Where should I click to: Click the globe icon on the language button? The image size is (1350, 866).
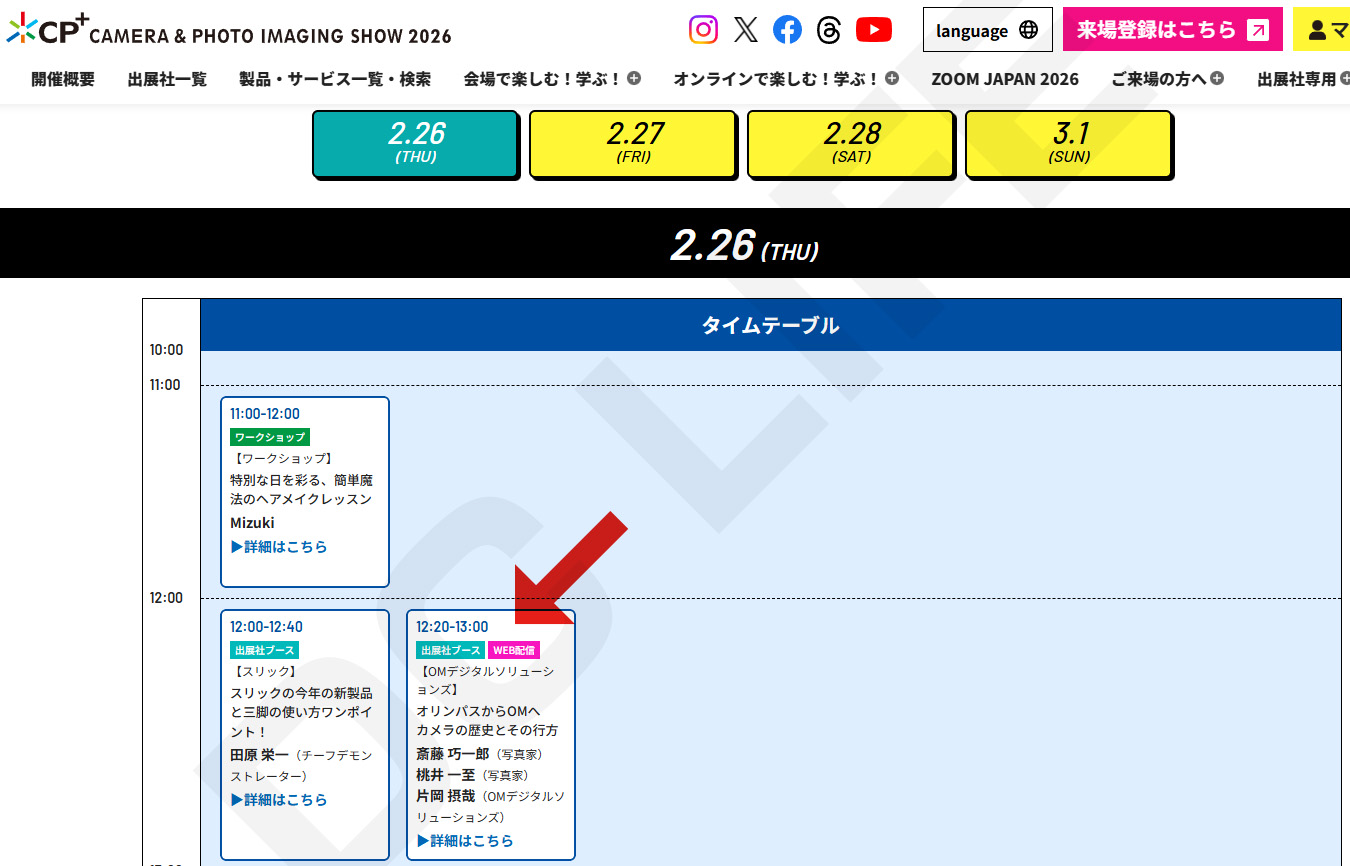click(1030, 30)
